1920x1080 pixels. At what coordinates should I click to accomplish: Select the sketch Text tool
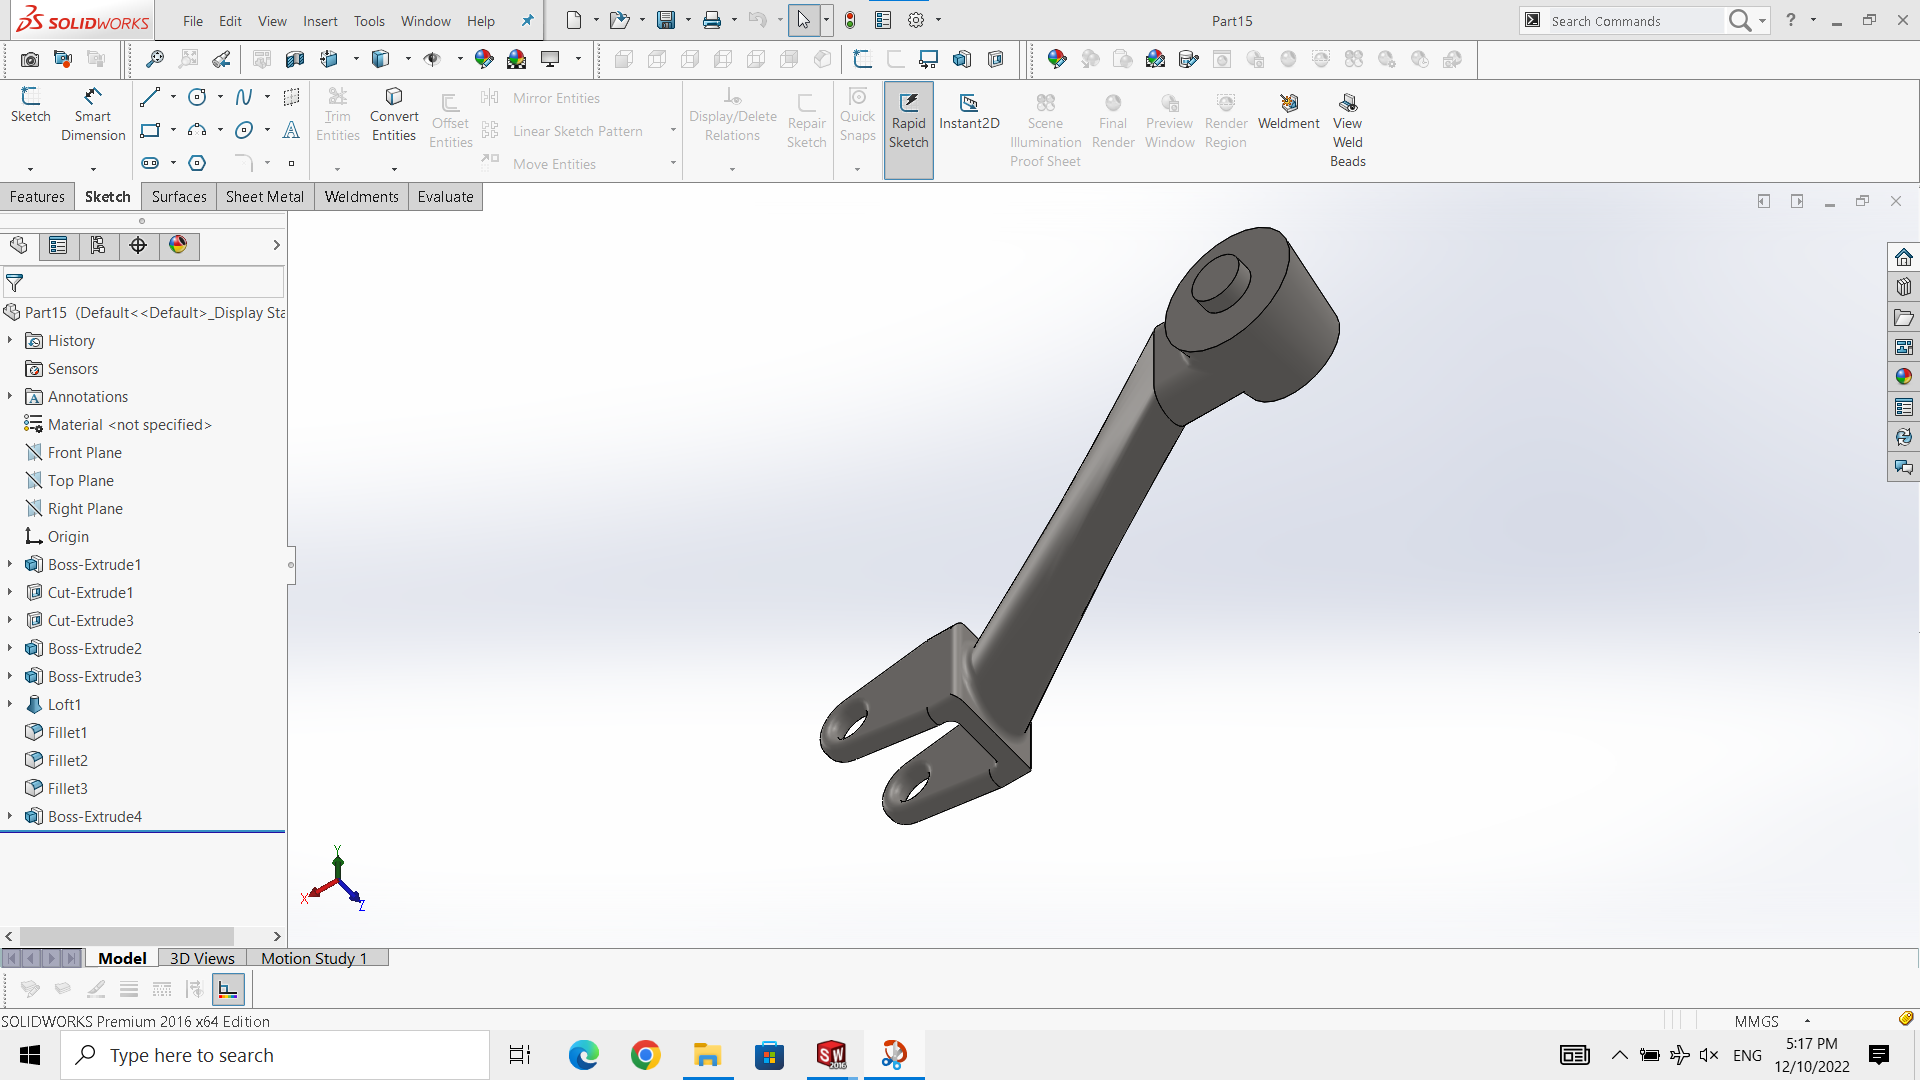tap(291, 130)
